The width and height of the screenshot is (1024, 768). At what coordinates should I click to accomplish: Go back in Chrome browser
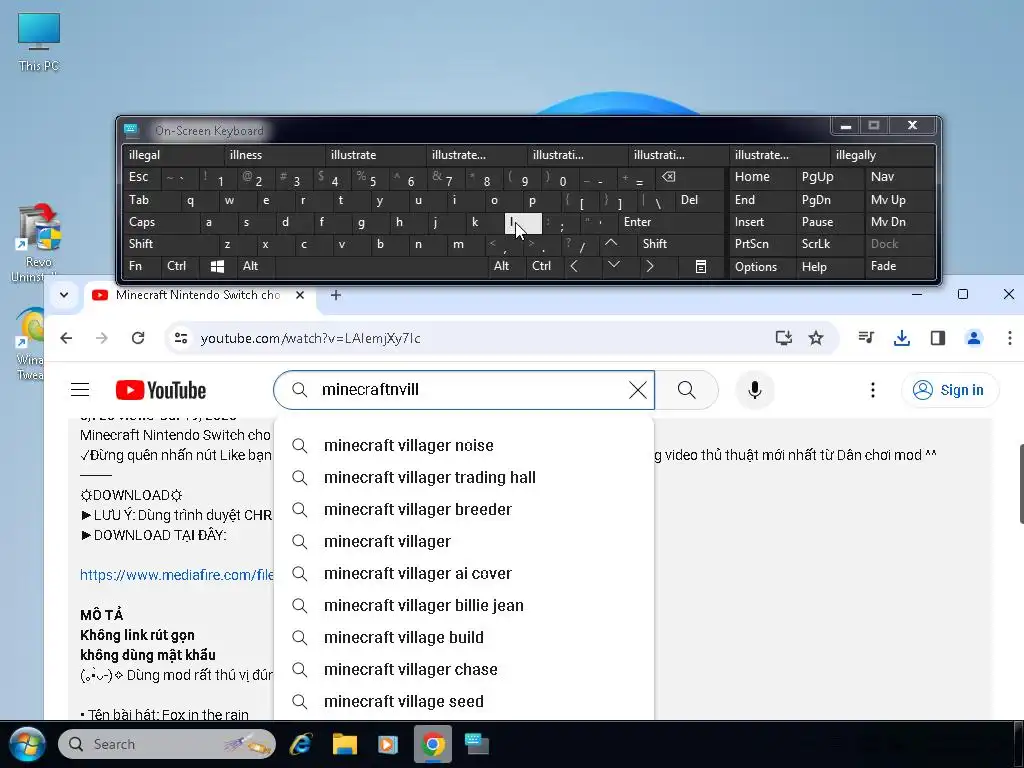click(66, 338)
